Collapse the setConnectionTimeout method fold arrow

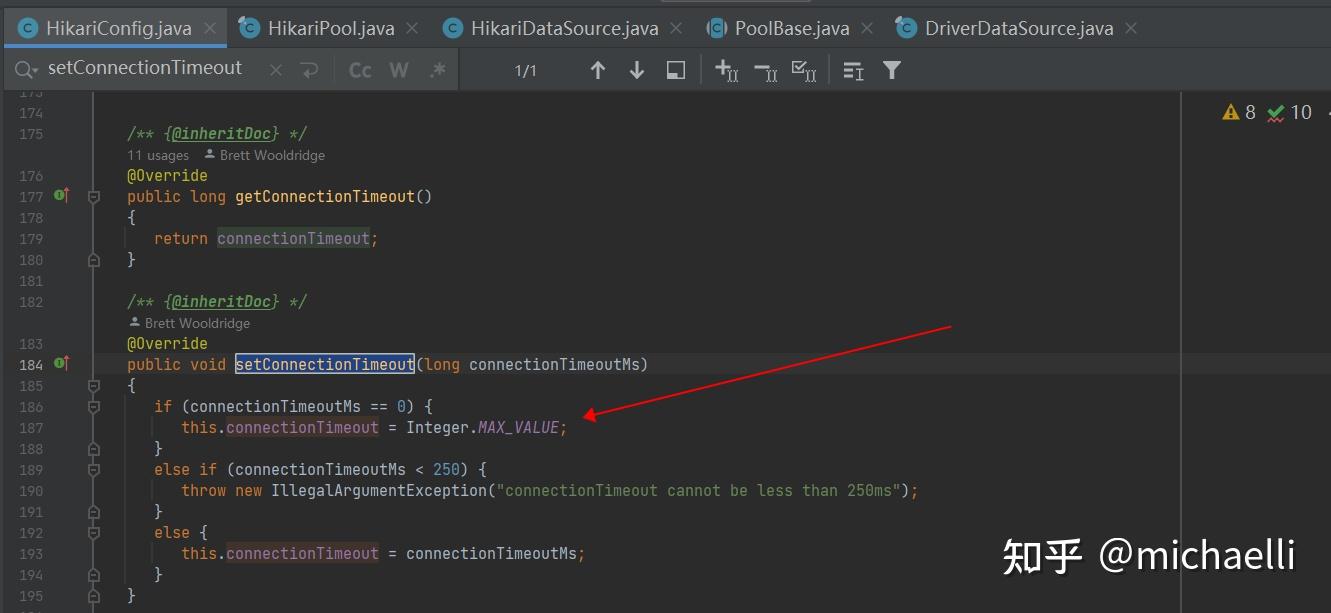click(92, 385)
